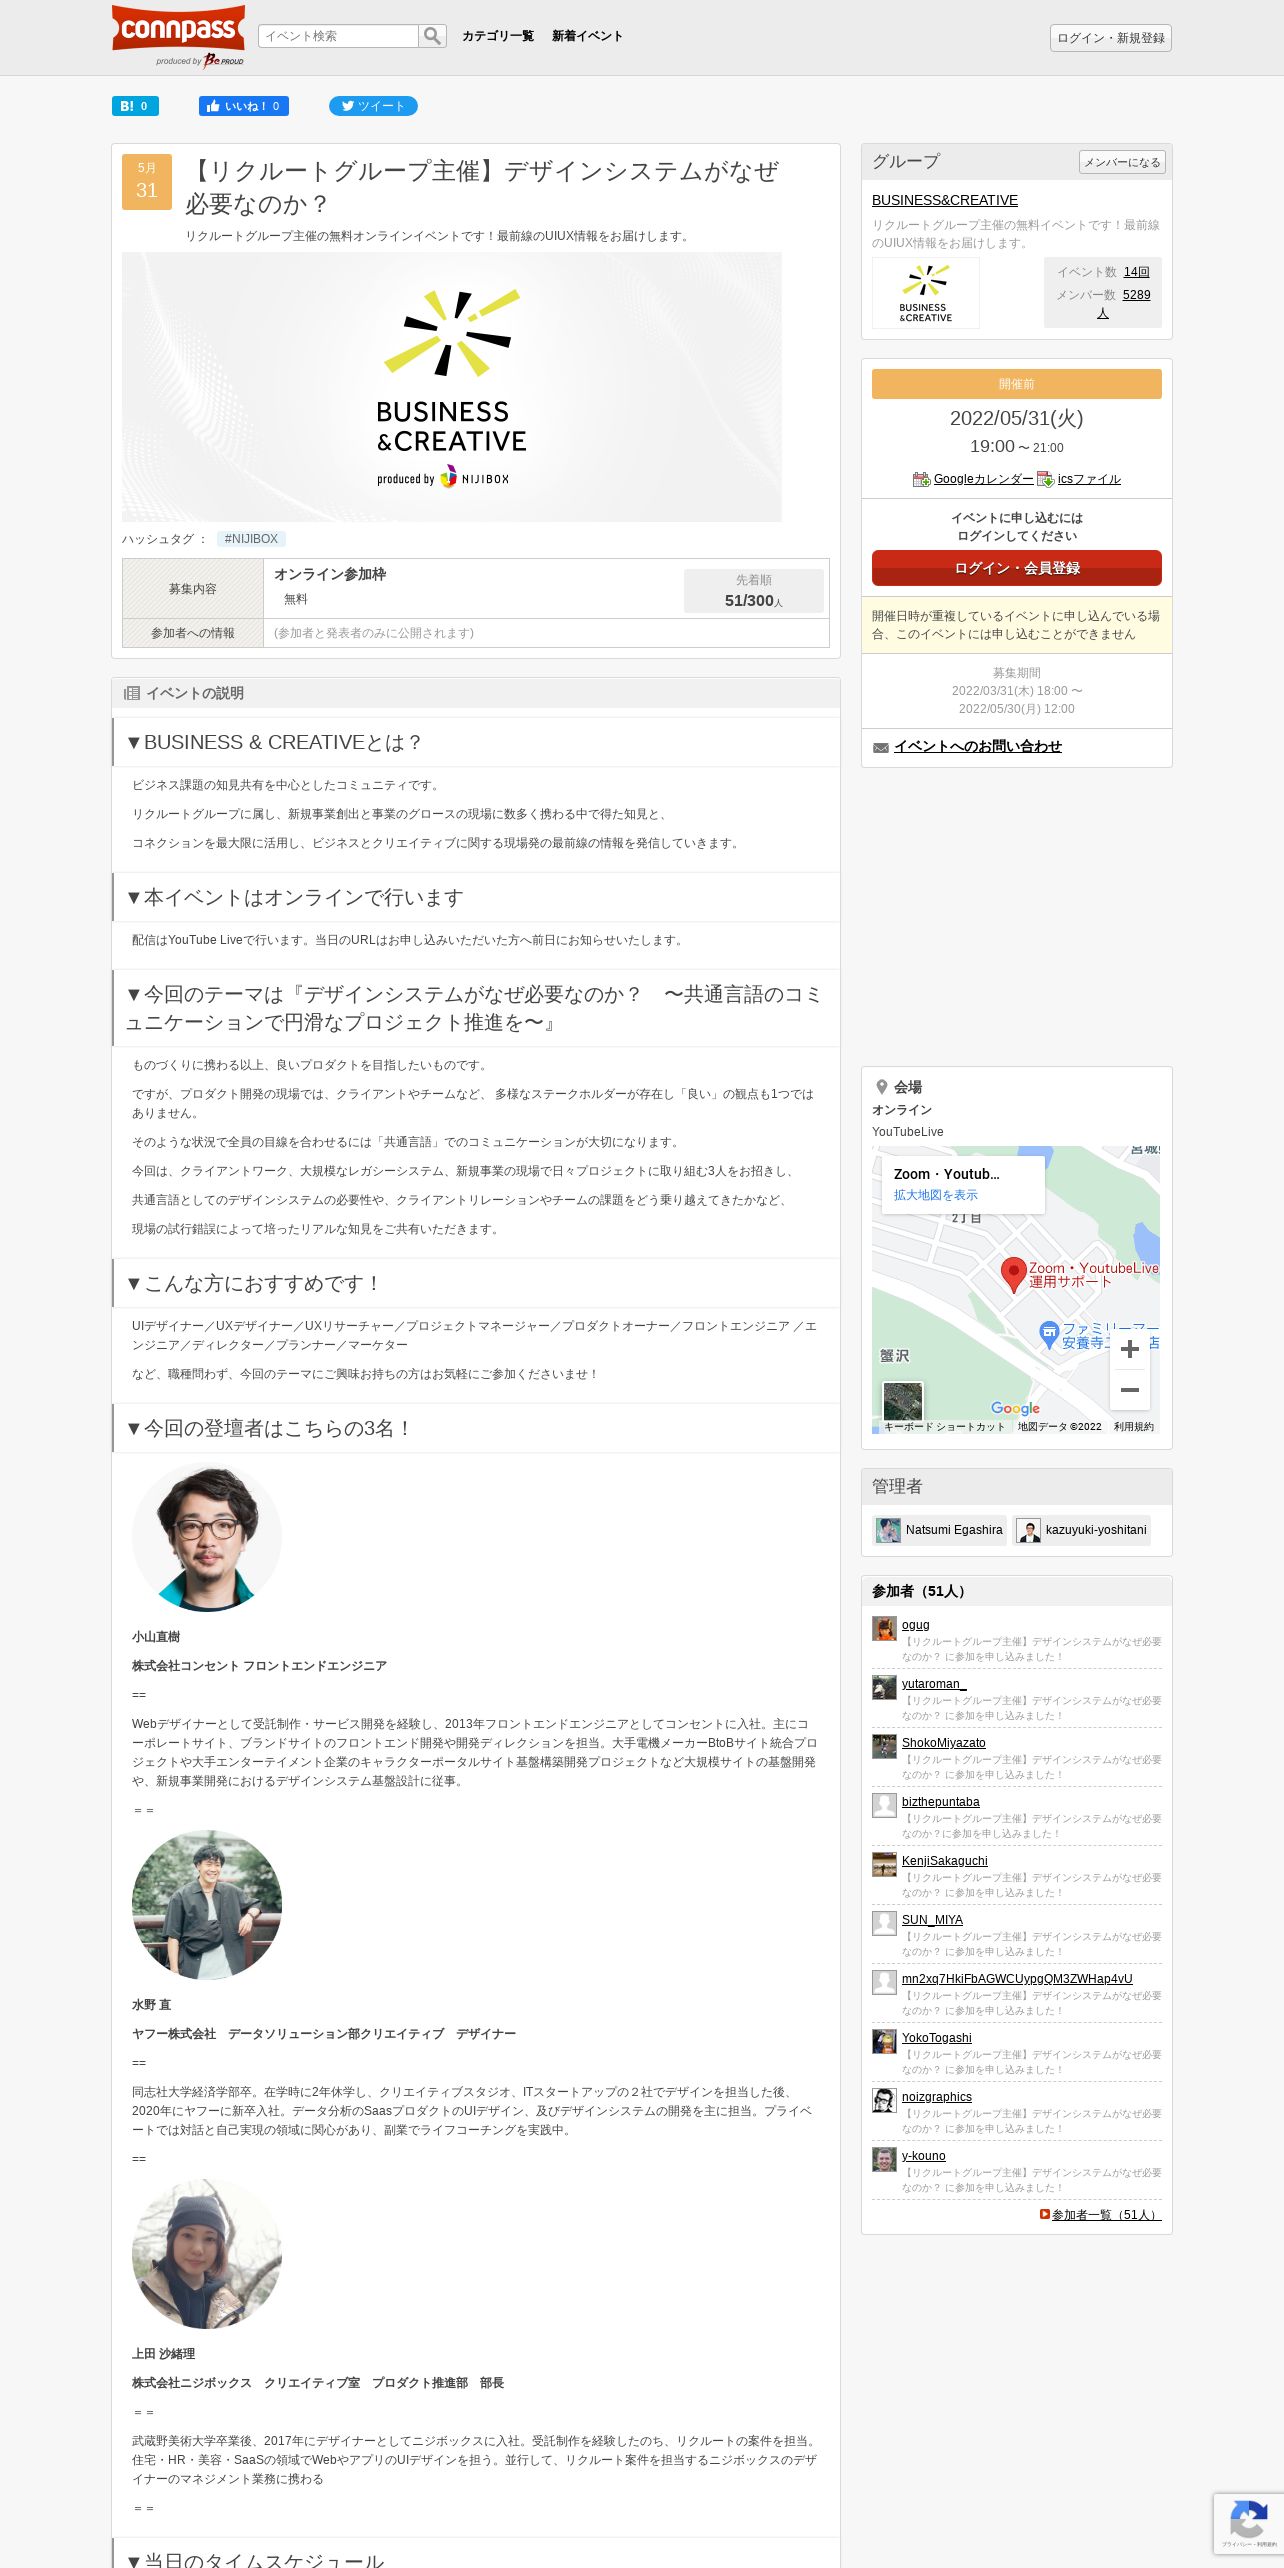This screenshot has height=2568, width=1284.
Task: Click the 14回 event count link
Action: 1136,272
